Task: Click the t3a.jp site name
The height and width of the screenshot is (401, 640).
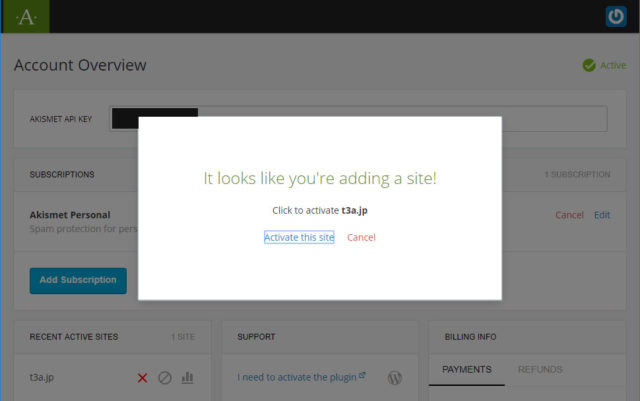Action: point(42,377)
